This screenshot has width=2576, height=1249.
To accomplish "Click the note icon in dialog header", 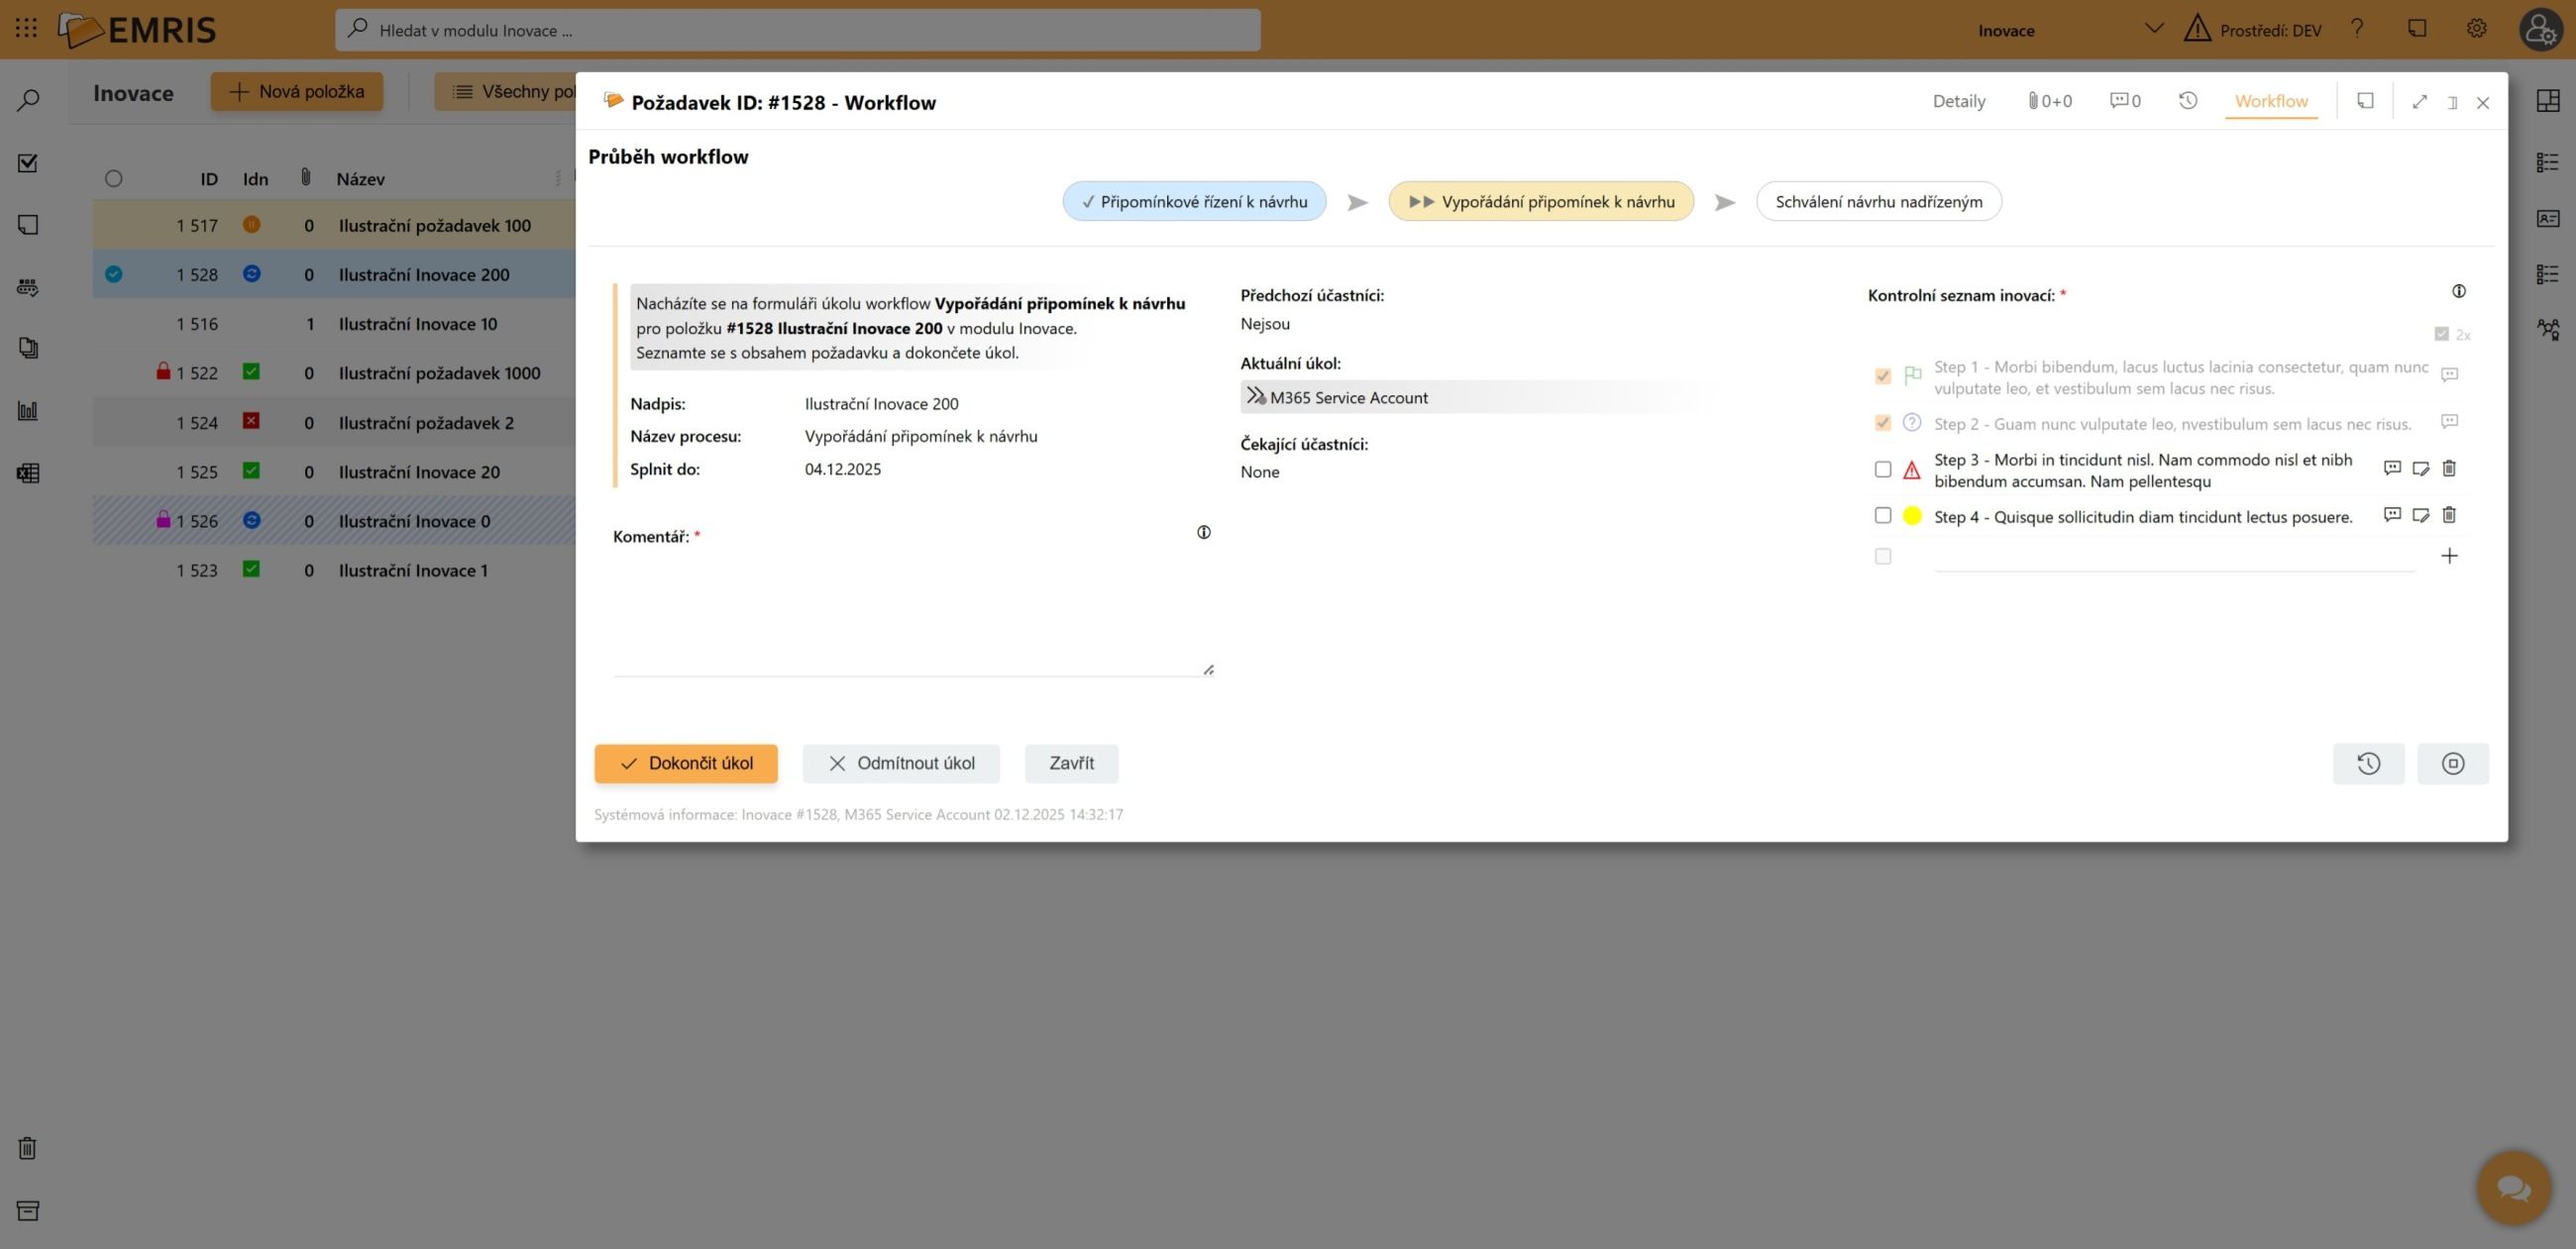I will 2365,101.
